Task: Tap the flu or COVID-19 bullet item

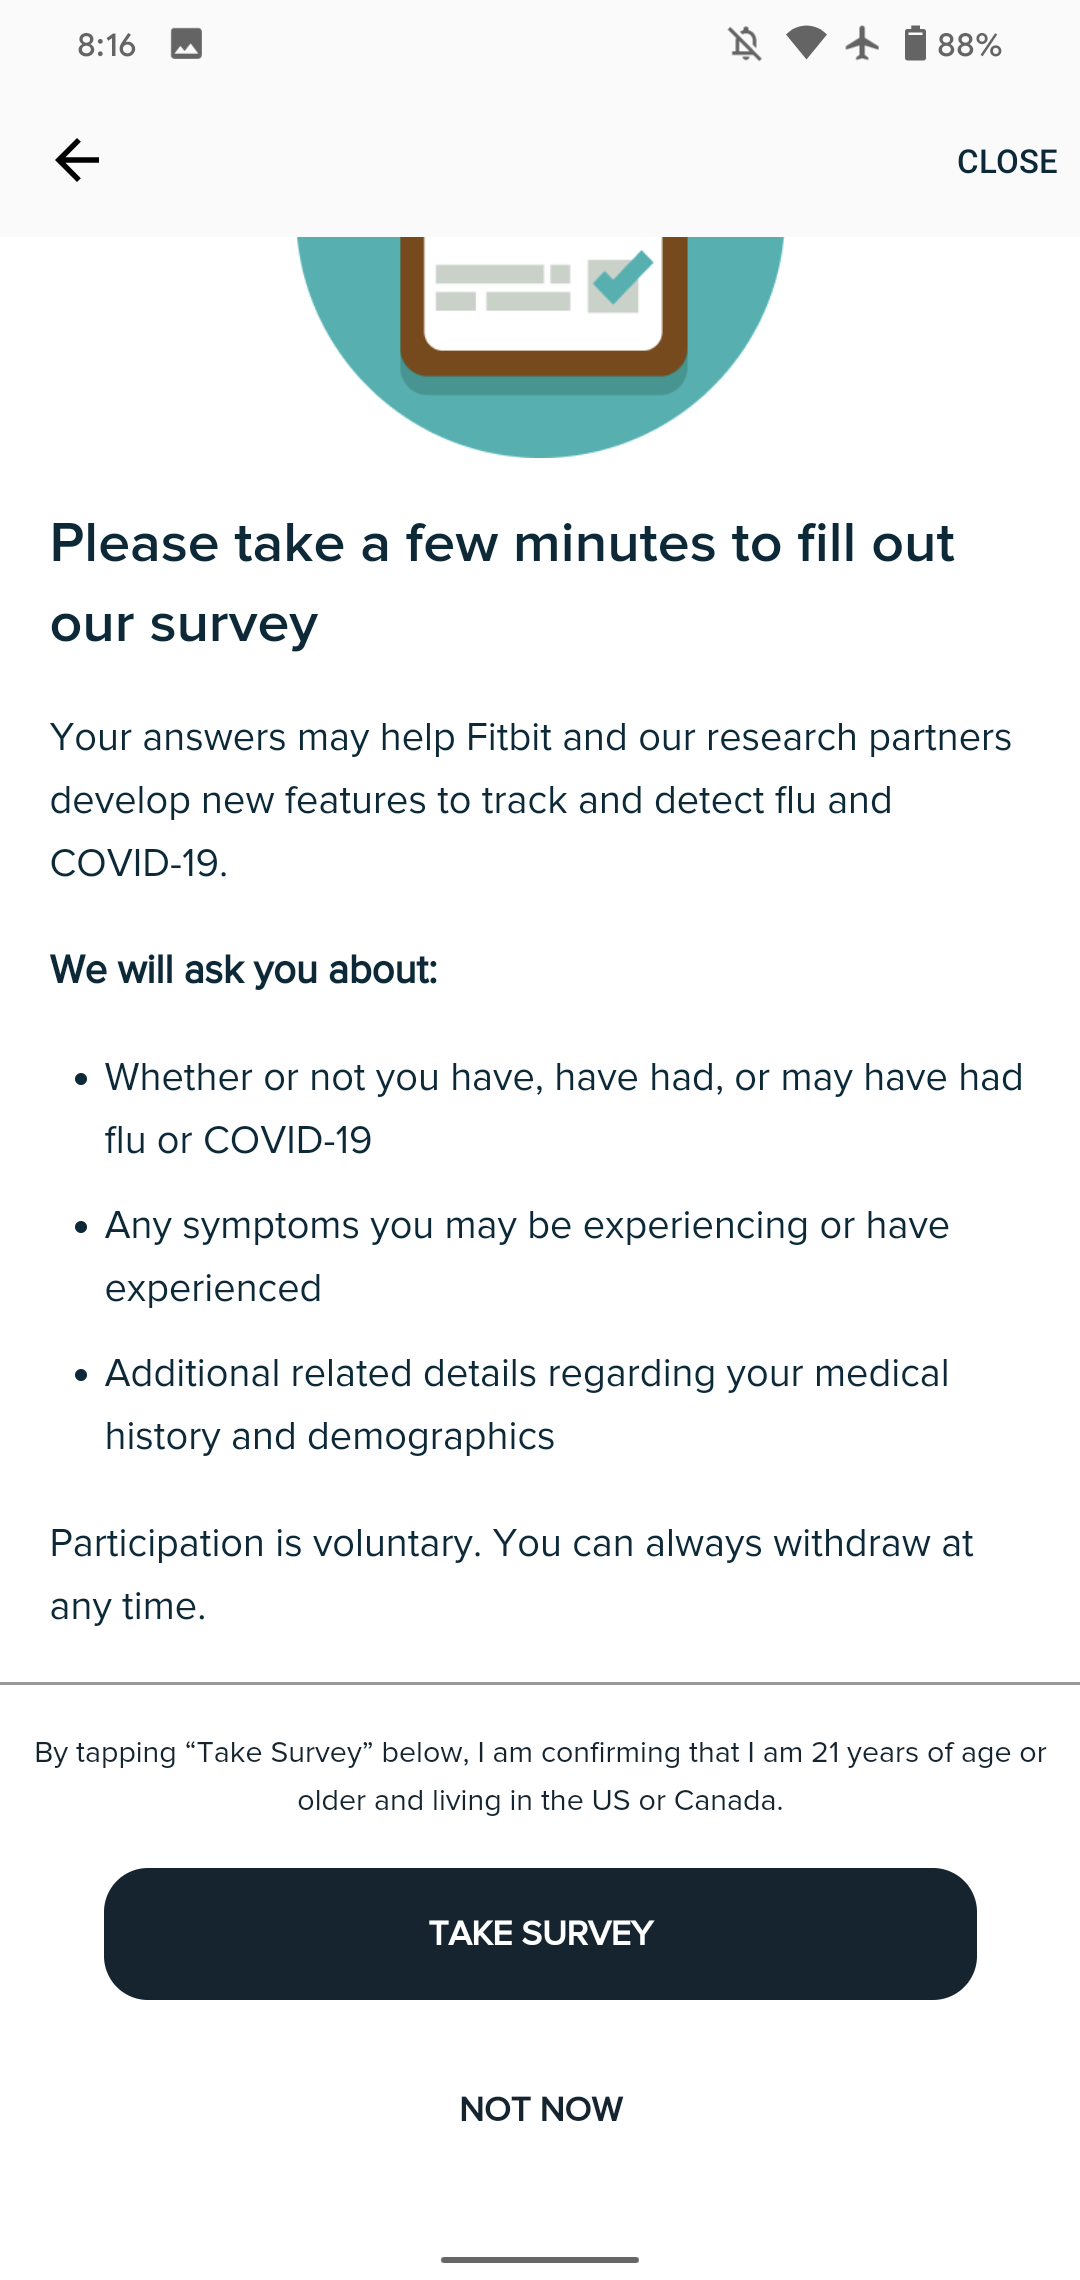Action: coord(564,1108)
